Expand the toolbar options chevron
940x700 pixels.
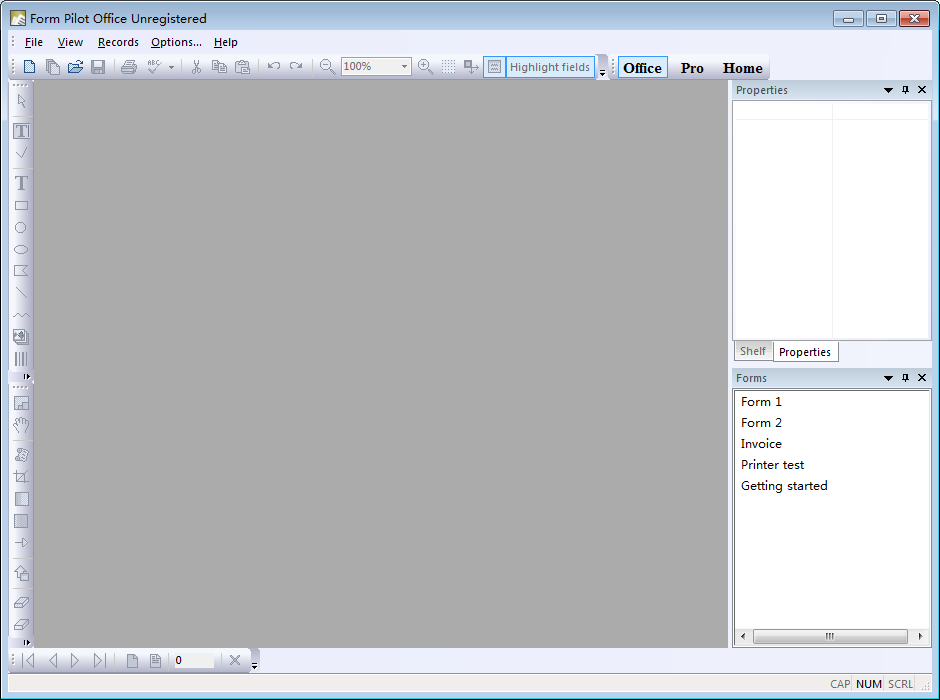602,72
